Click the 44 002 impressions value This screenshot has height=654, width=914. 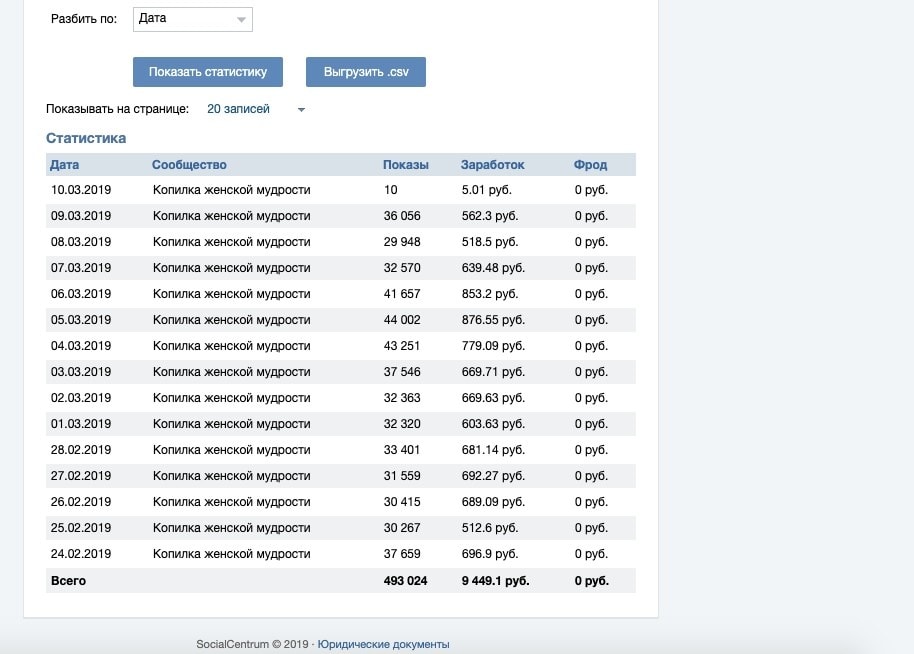point(402,320)
